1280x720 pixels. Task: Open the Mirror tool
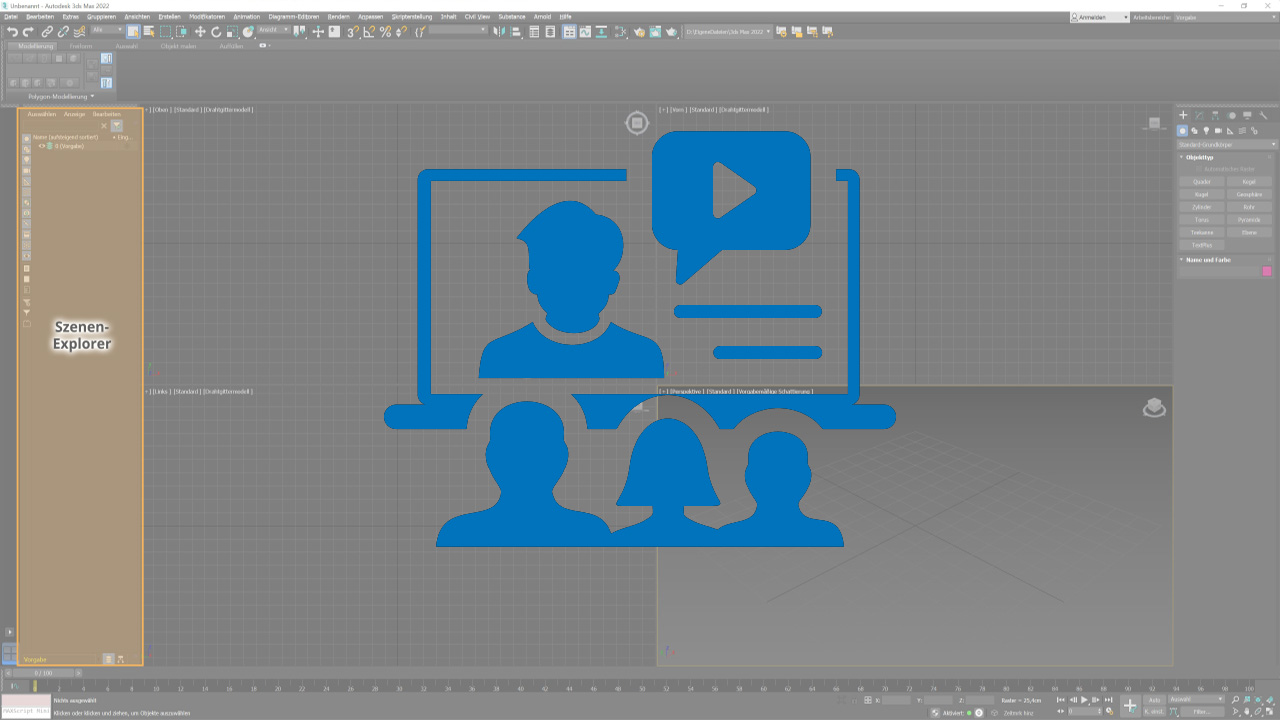pos(498,32)
